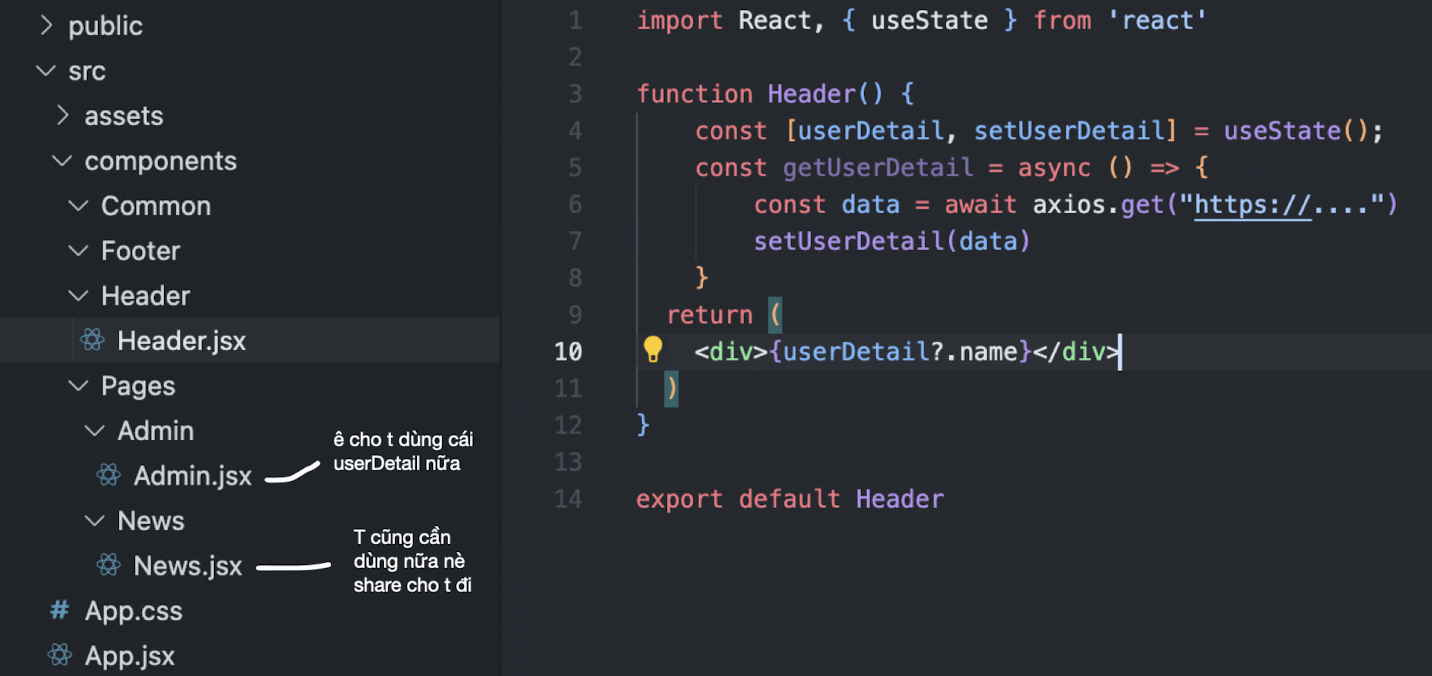Click the React icon beside Header.jsx
Image resolution: width=1432 pixels, height=676 pixels.
(92, 341)
